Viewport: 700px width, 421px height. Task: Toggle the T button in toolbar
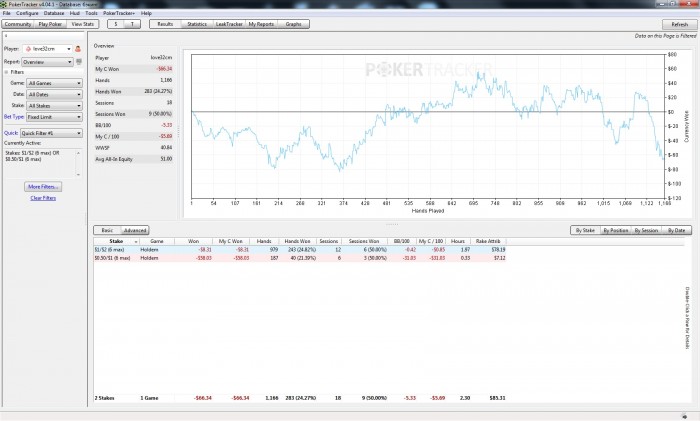click(132, 24)
